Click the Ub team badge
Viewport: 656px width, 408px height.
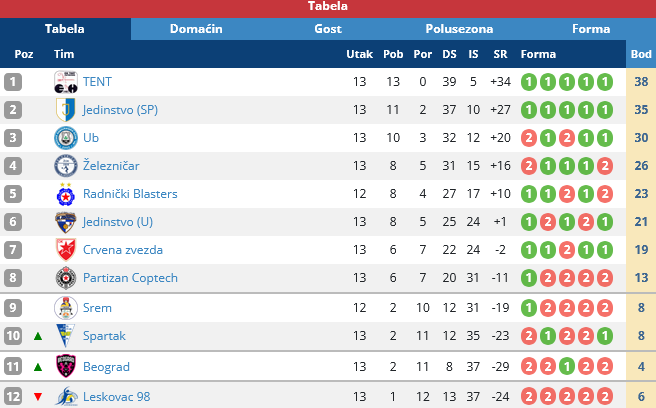click(66, 138)
